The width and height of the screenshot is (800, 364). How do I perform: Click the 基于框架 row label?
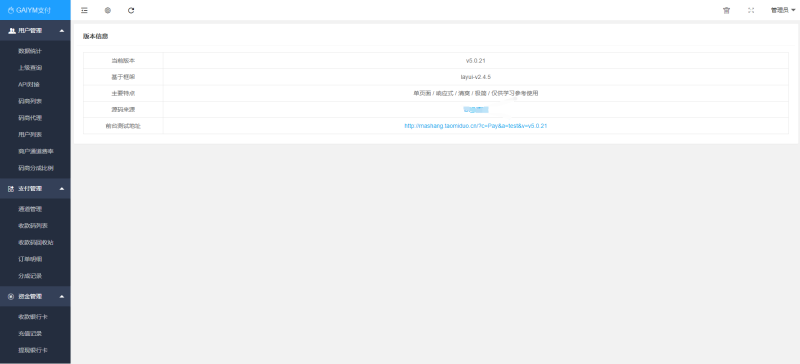point(123,77)
